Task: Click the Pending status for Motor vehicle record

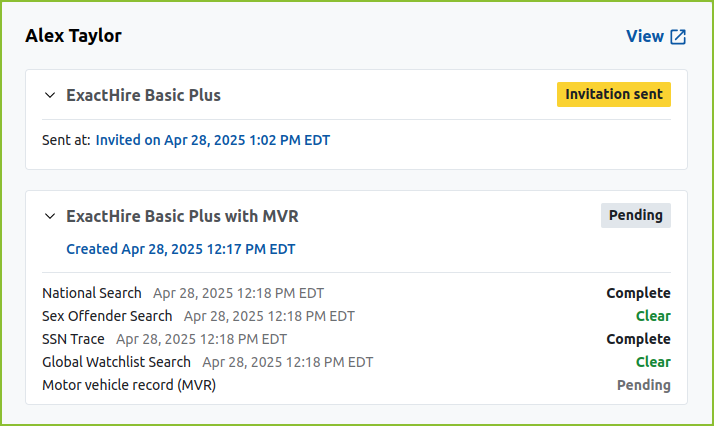Action: (x=643, y=385)
